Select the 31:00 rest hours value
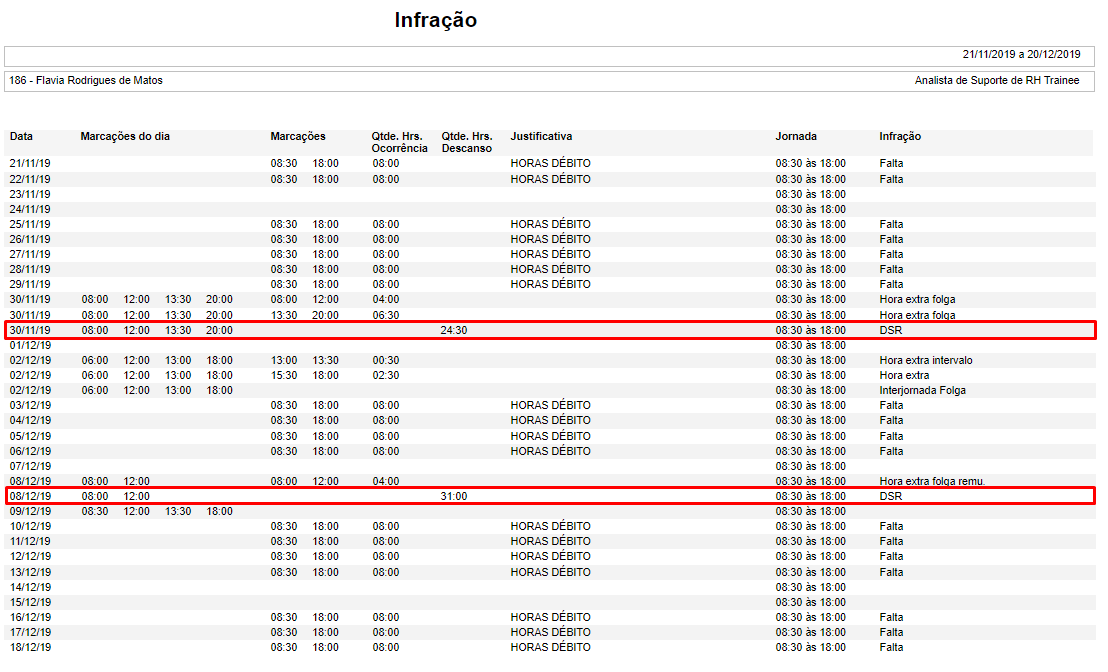This screenshot has width=1108, height=672. [453, 496]
